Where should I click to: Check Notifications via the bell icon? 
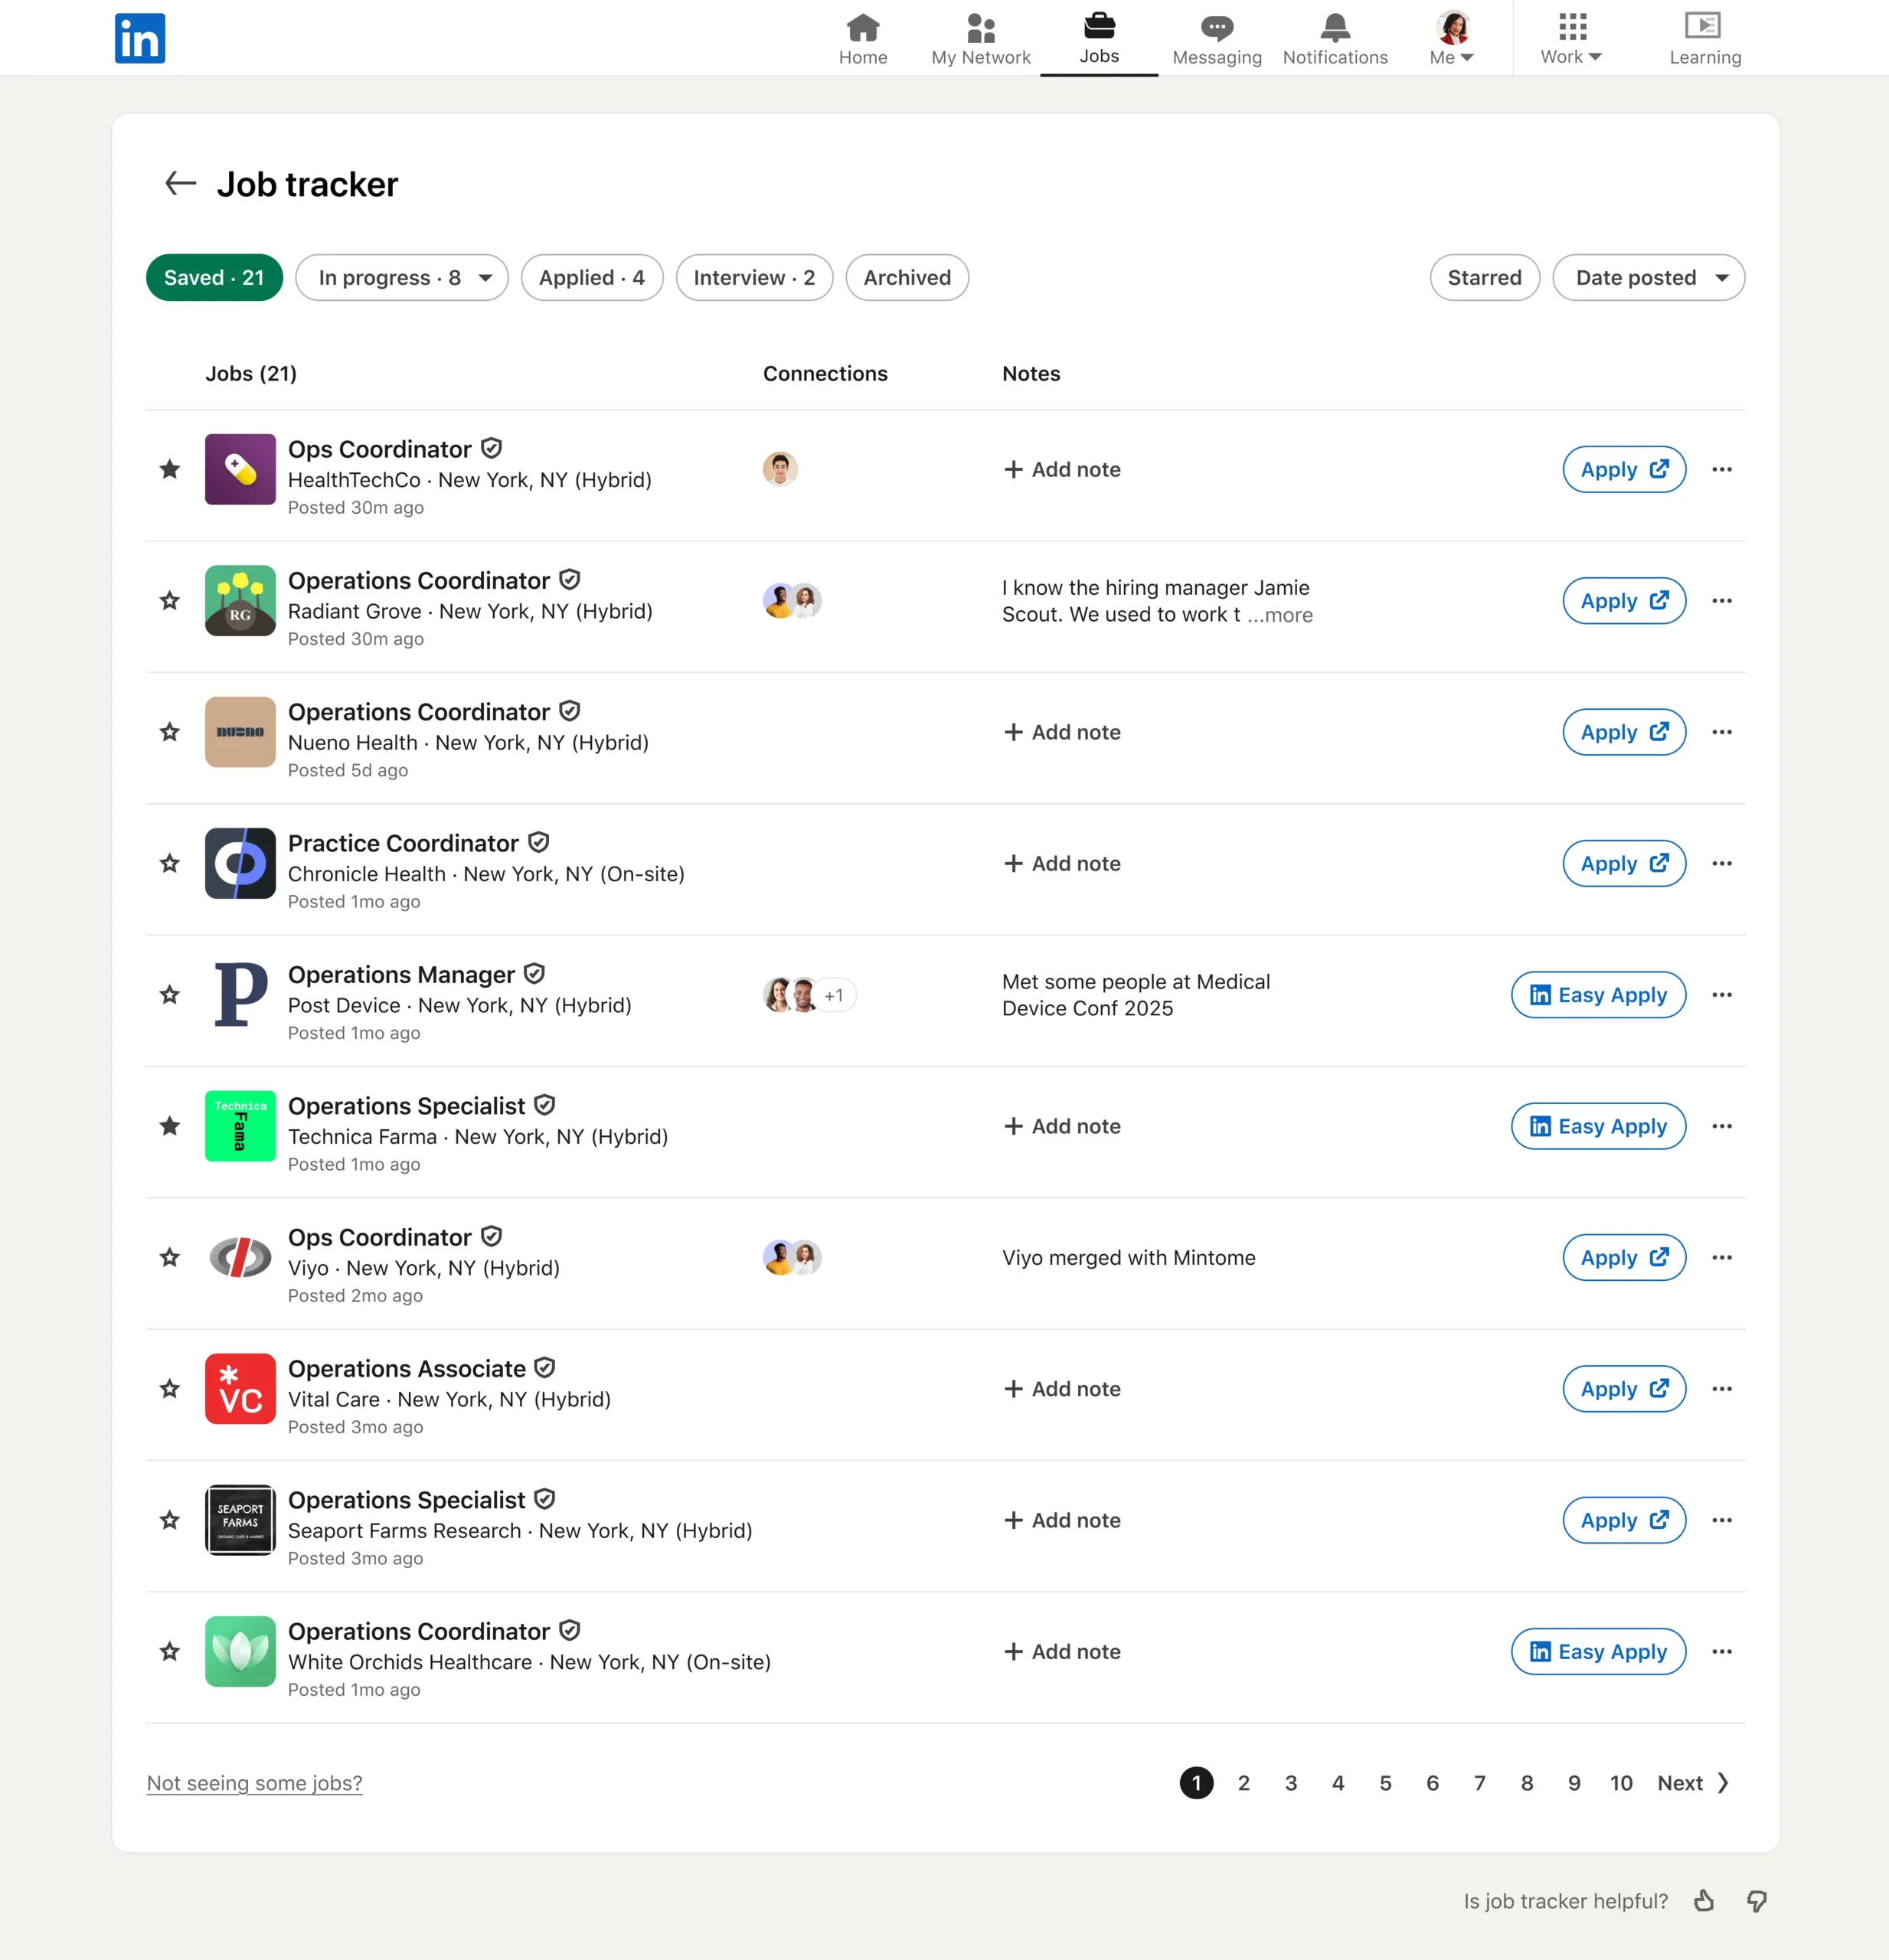[x=1335, y=37]
